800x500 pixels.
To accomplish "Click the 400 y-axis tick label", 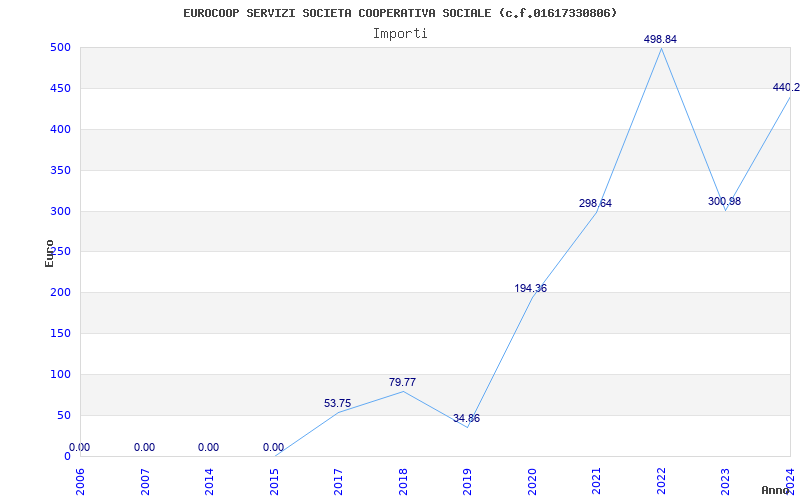I will (60, 129).
